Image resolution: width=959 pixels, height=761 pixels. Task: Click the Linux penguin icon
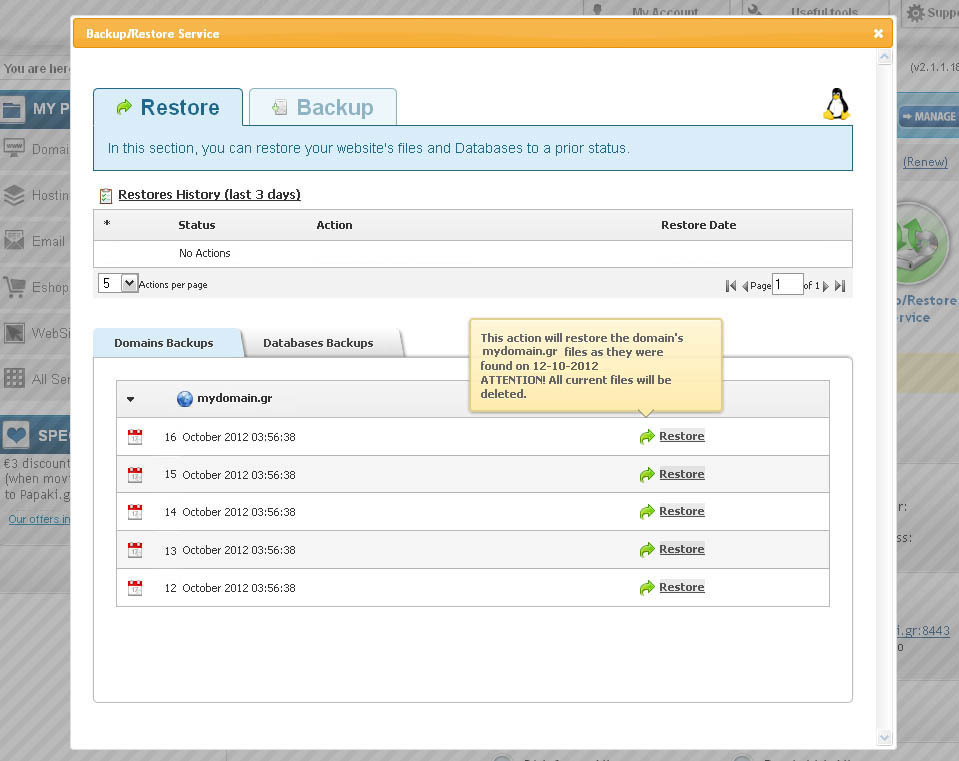(836, 104)
